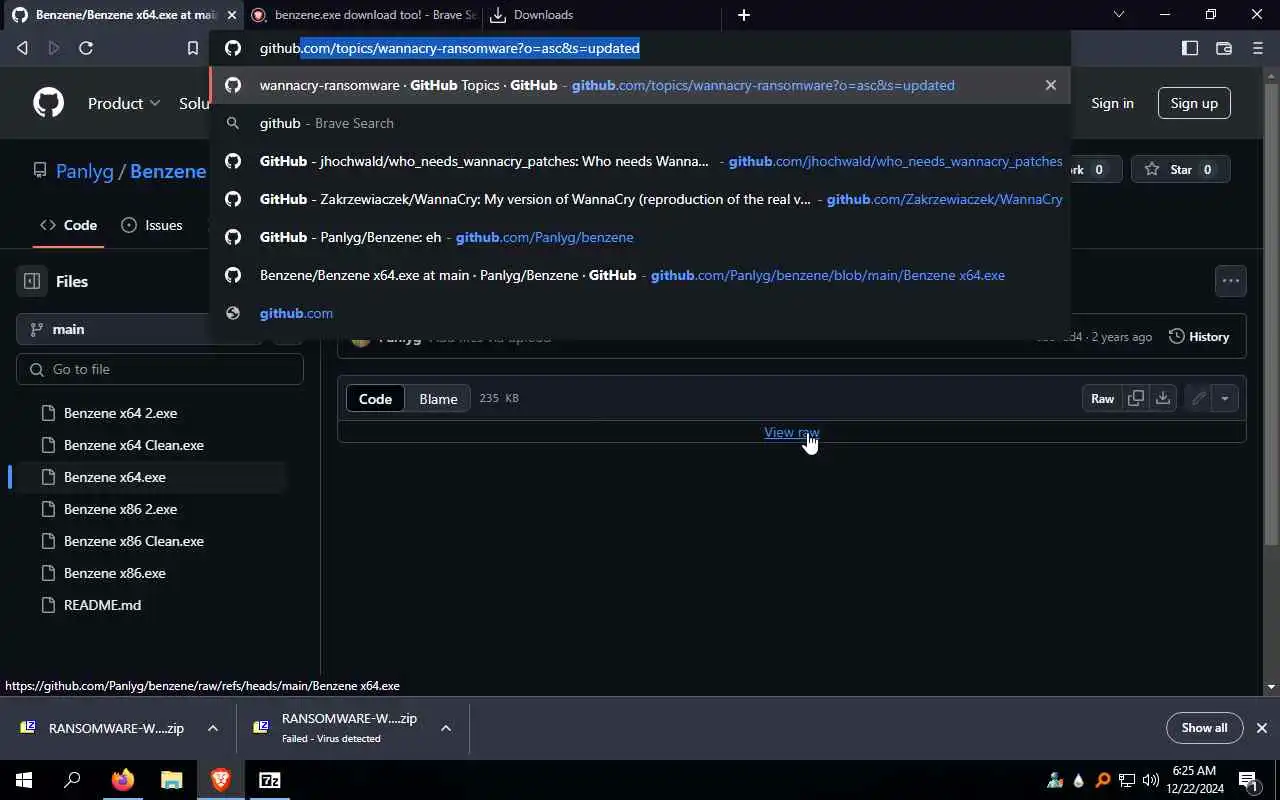Switch to Code view toggle
This screenshot has width=1280, height=800.
click(375, 399)
